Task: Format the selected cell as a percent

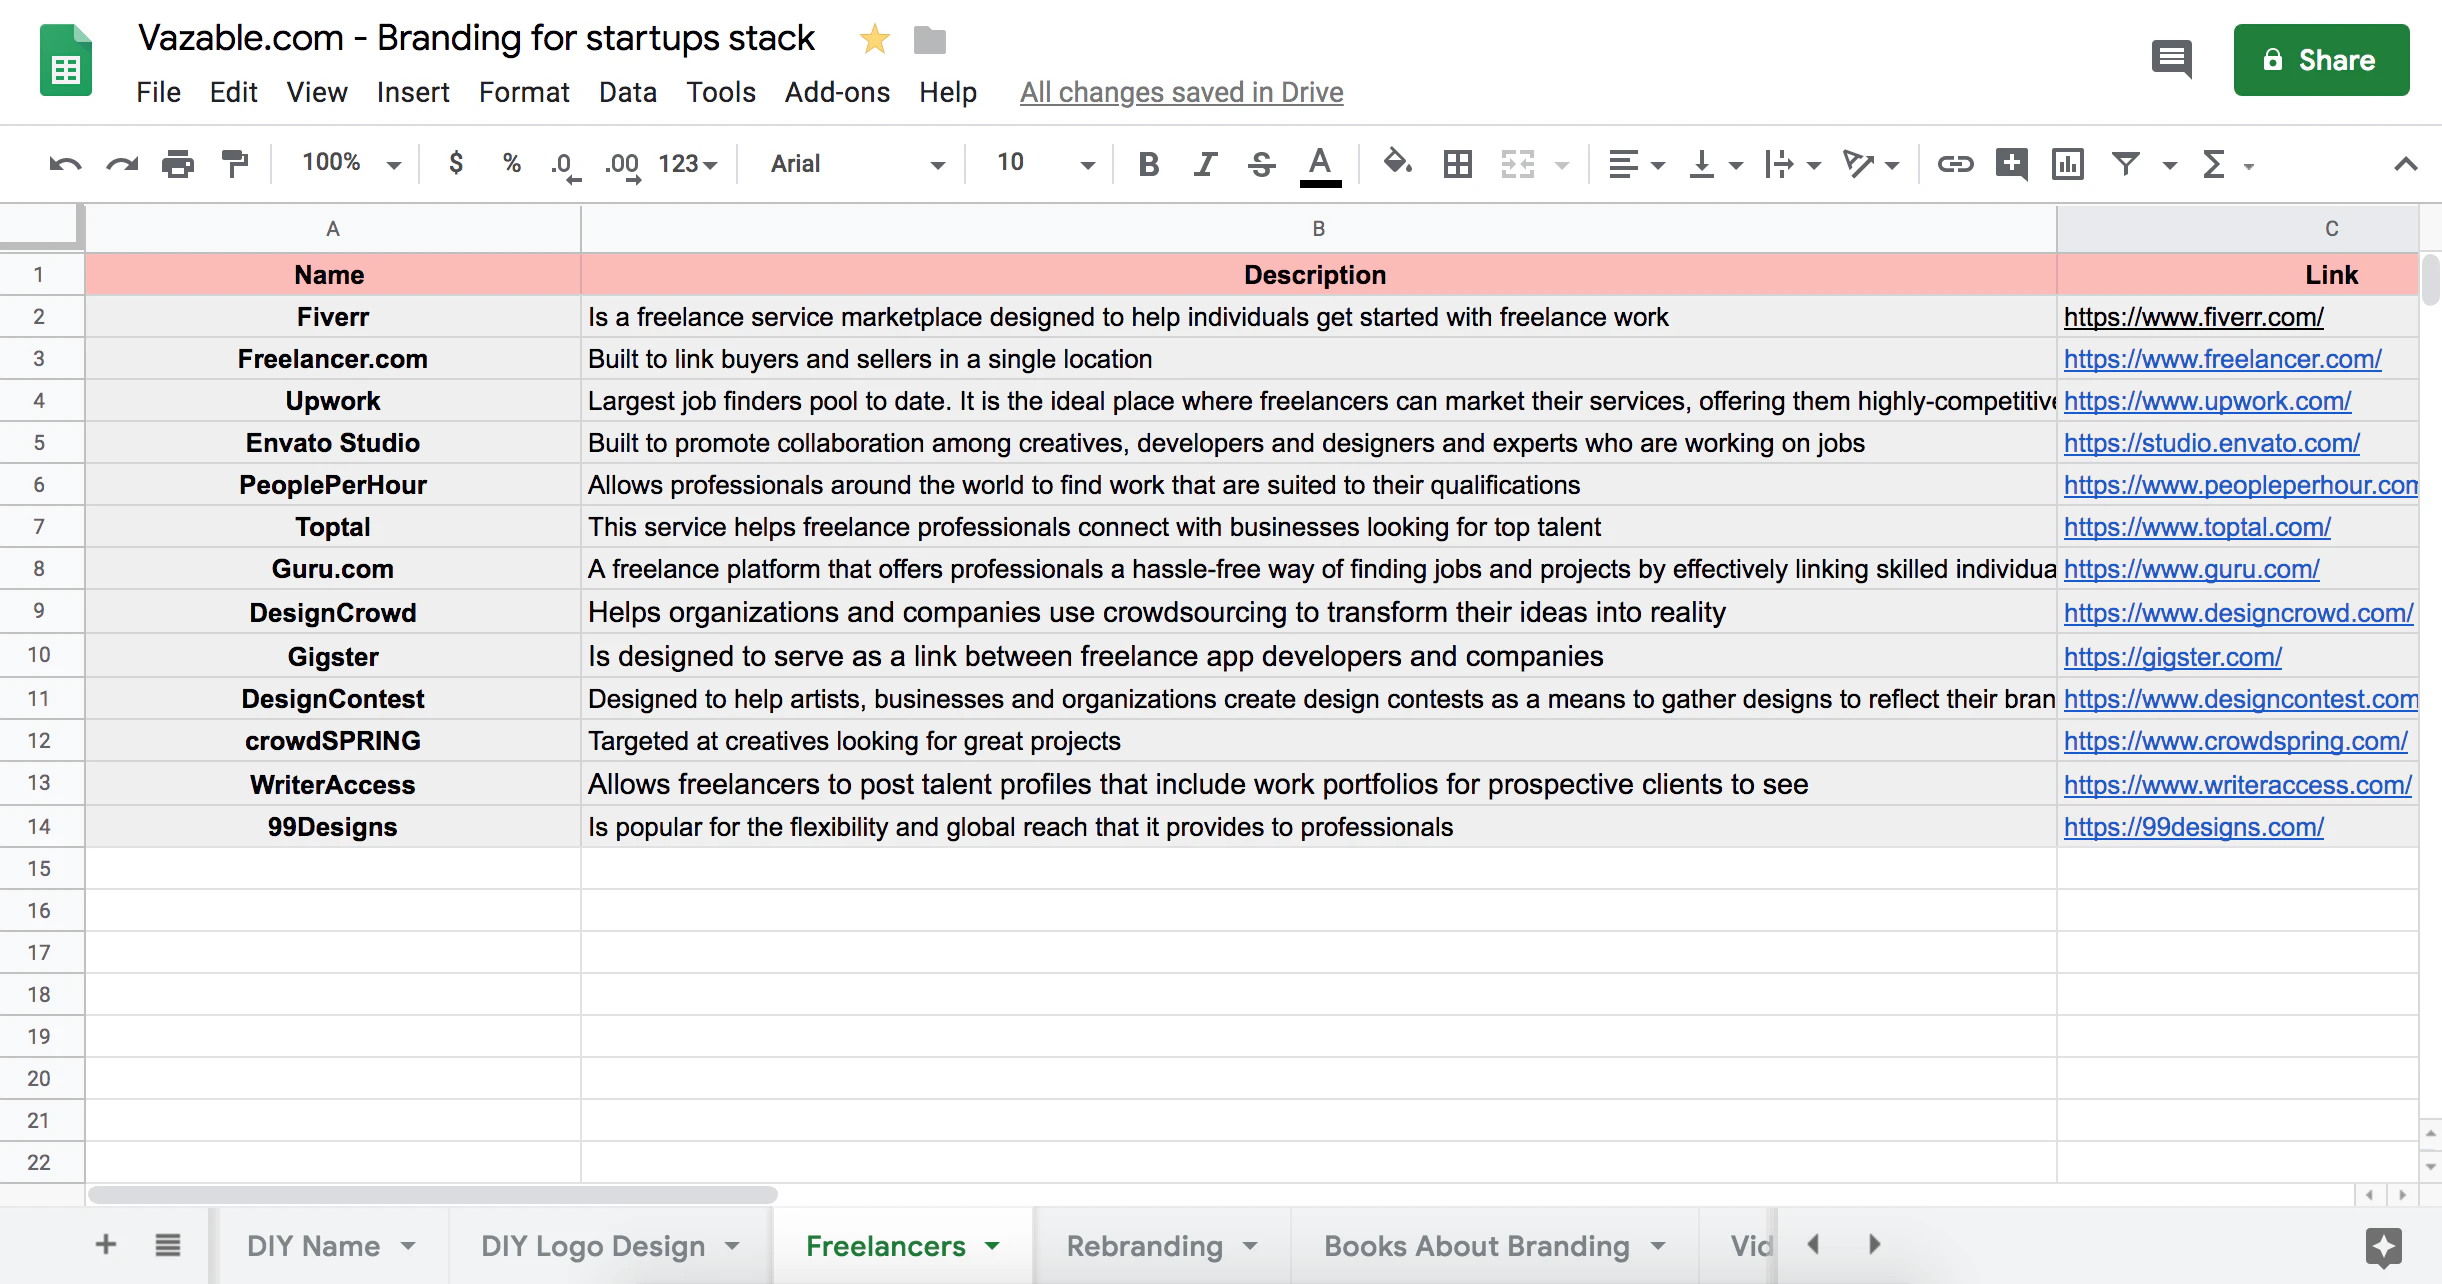Action: (512, 163)
